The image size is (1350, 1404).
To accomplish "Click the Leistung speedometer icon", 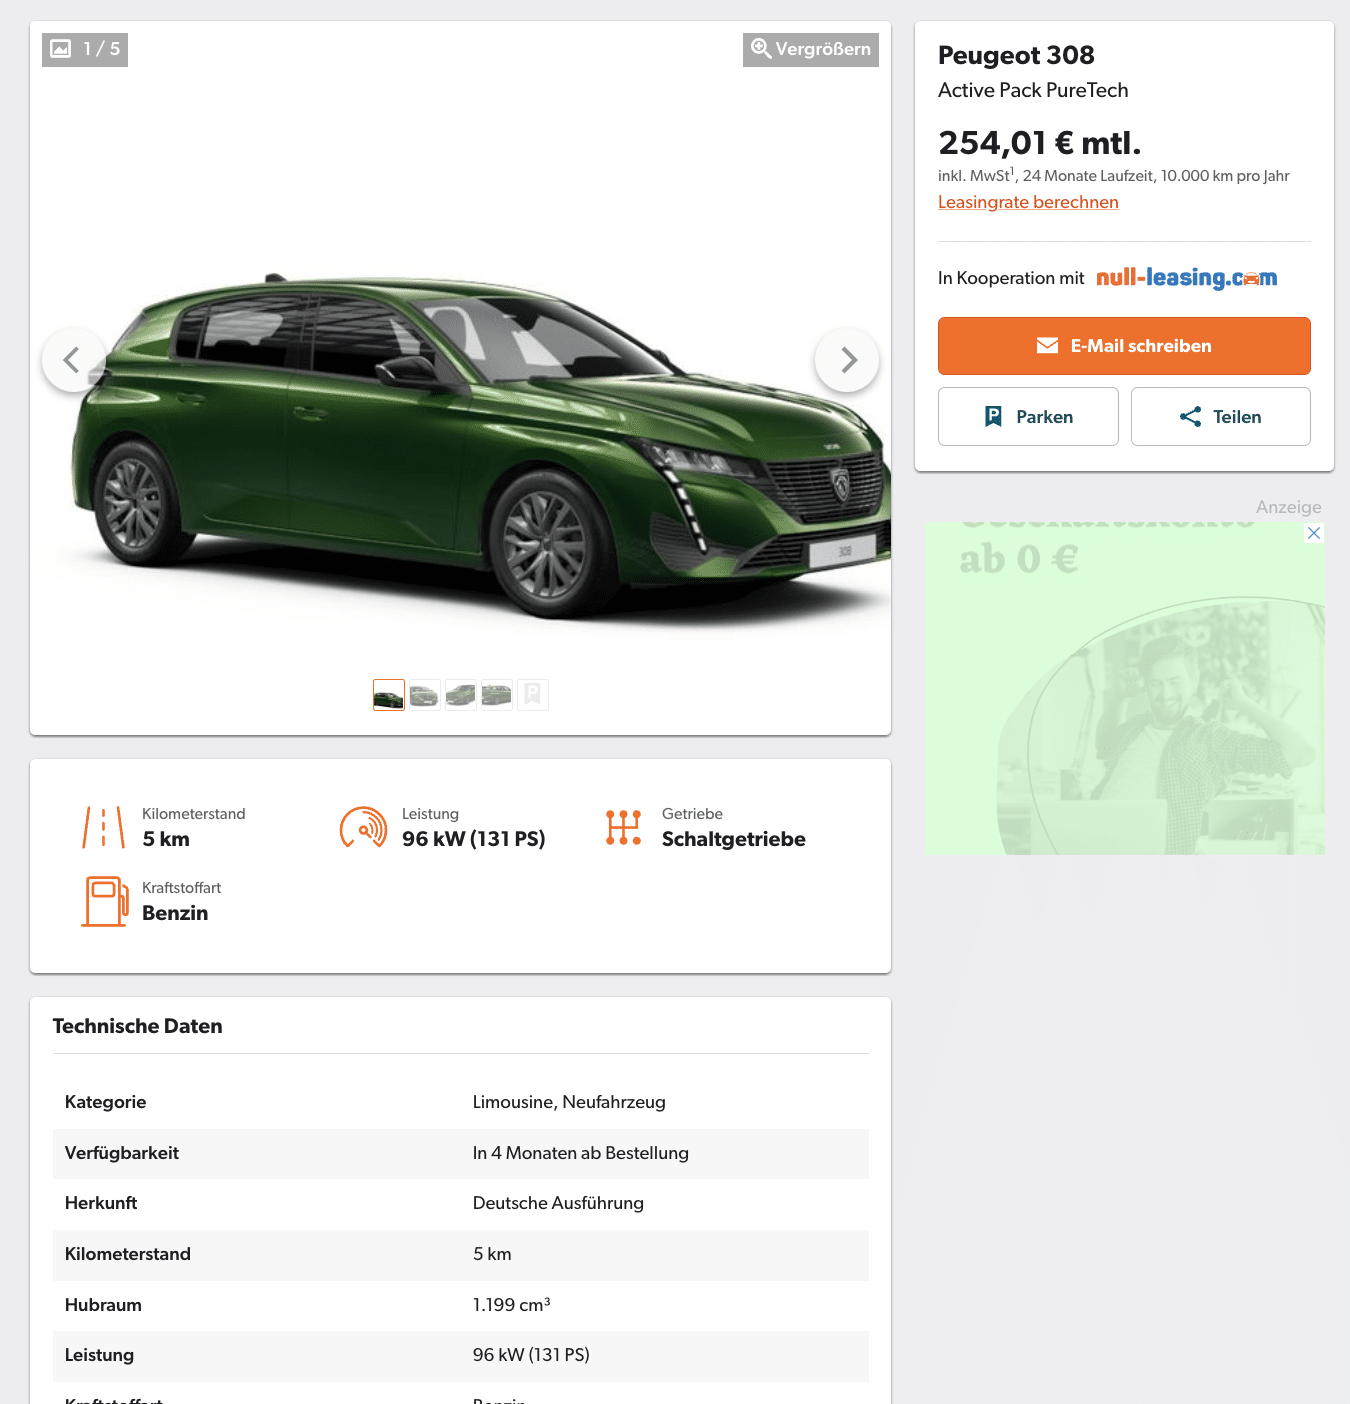I will point(364,827).
